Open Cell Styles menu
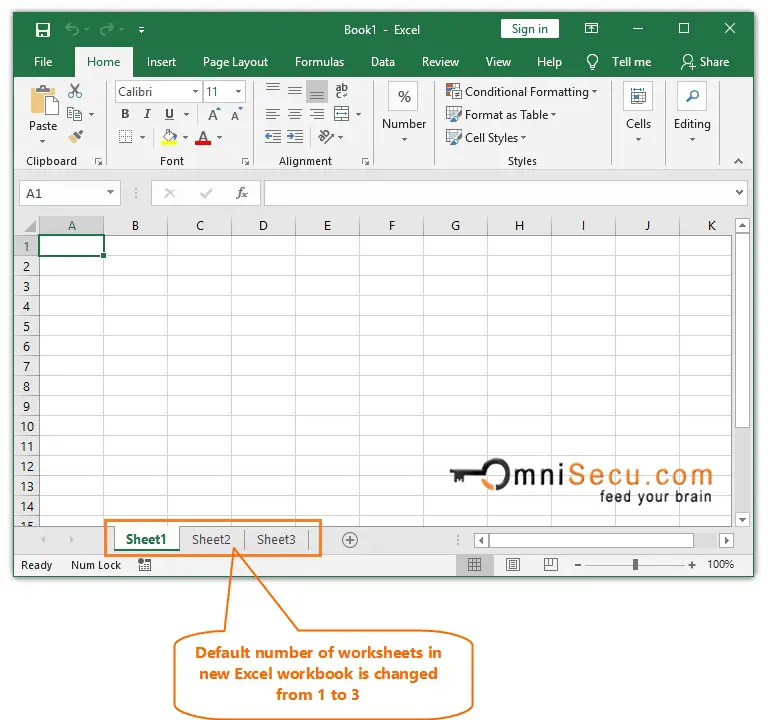 point(486,138)
